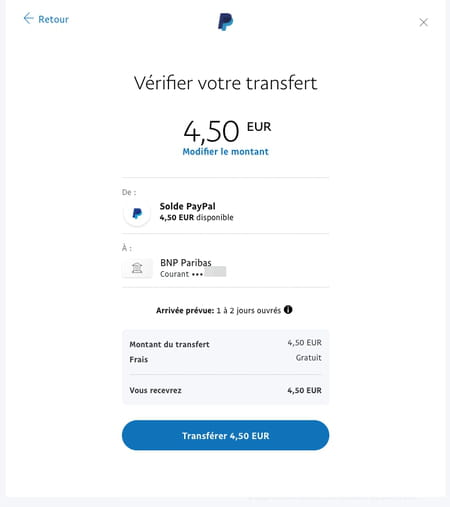Click the Frais Gratuit value
Viewport: 450px width, 507px height.
click(x=309, y=358)
